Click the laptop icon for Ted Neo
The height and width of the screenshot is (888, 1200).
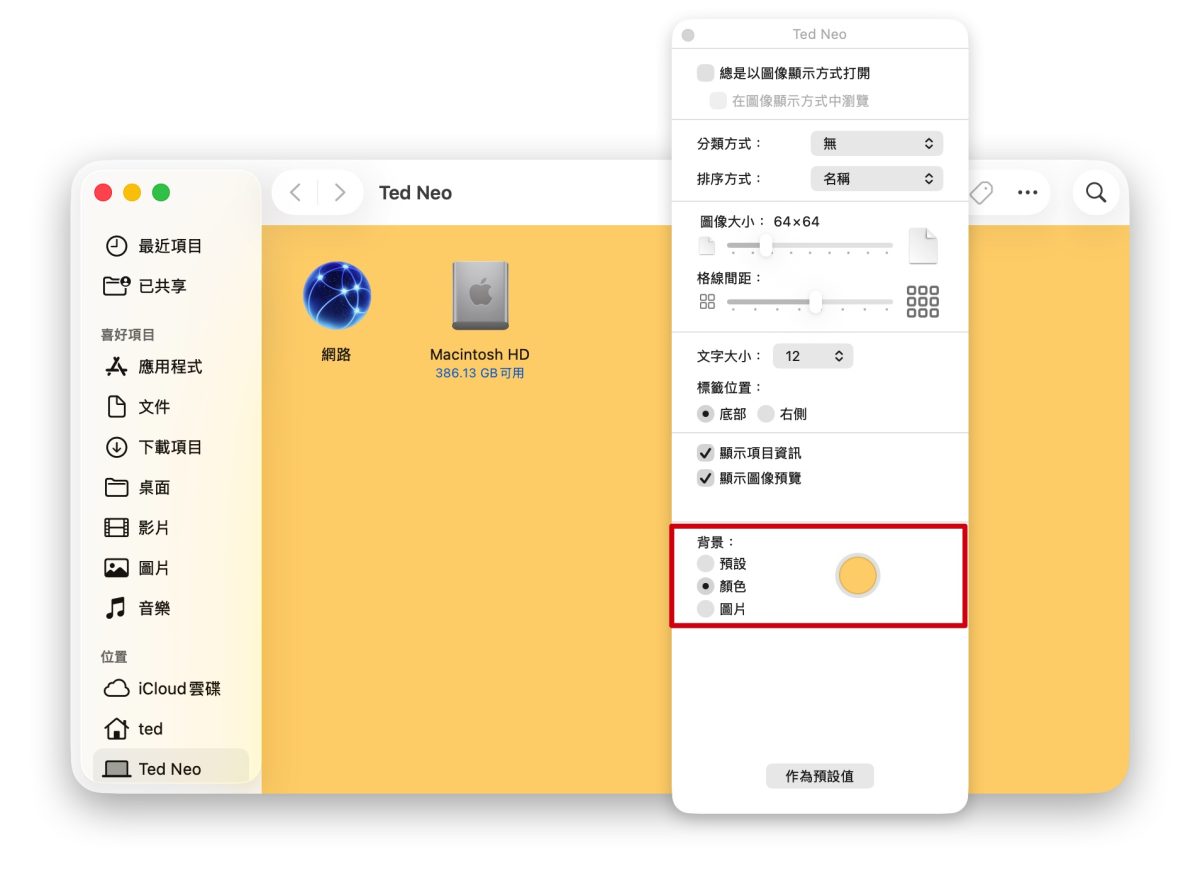(117, 769)
